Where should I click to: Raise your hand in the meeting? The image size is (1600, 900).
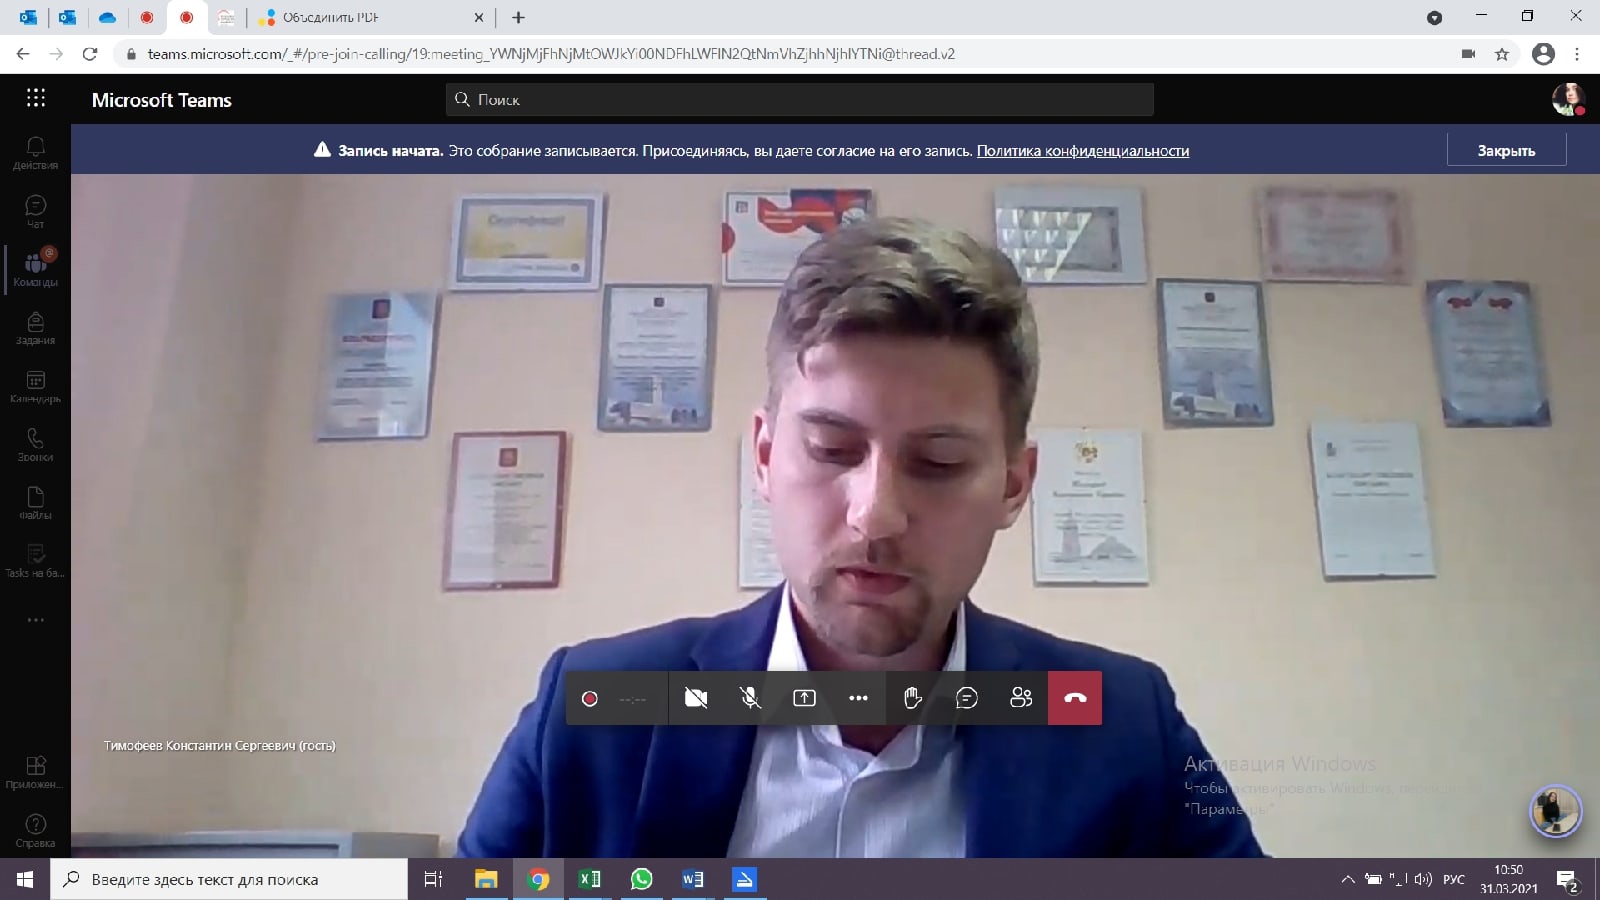[x=912, y=698]
